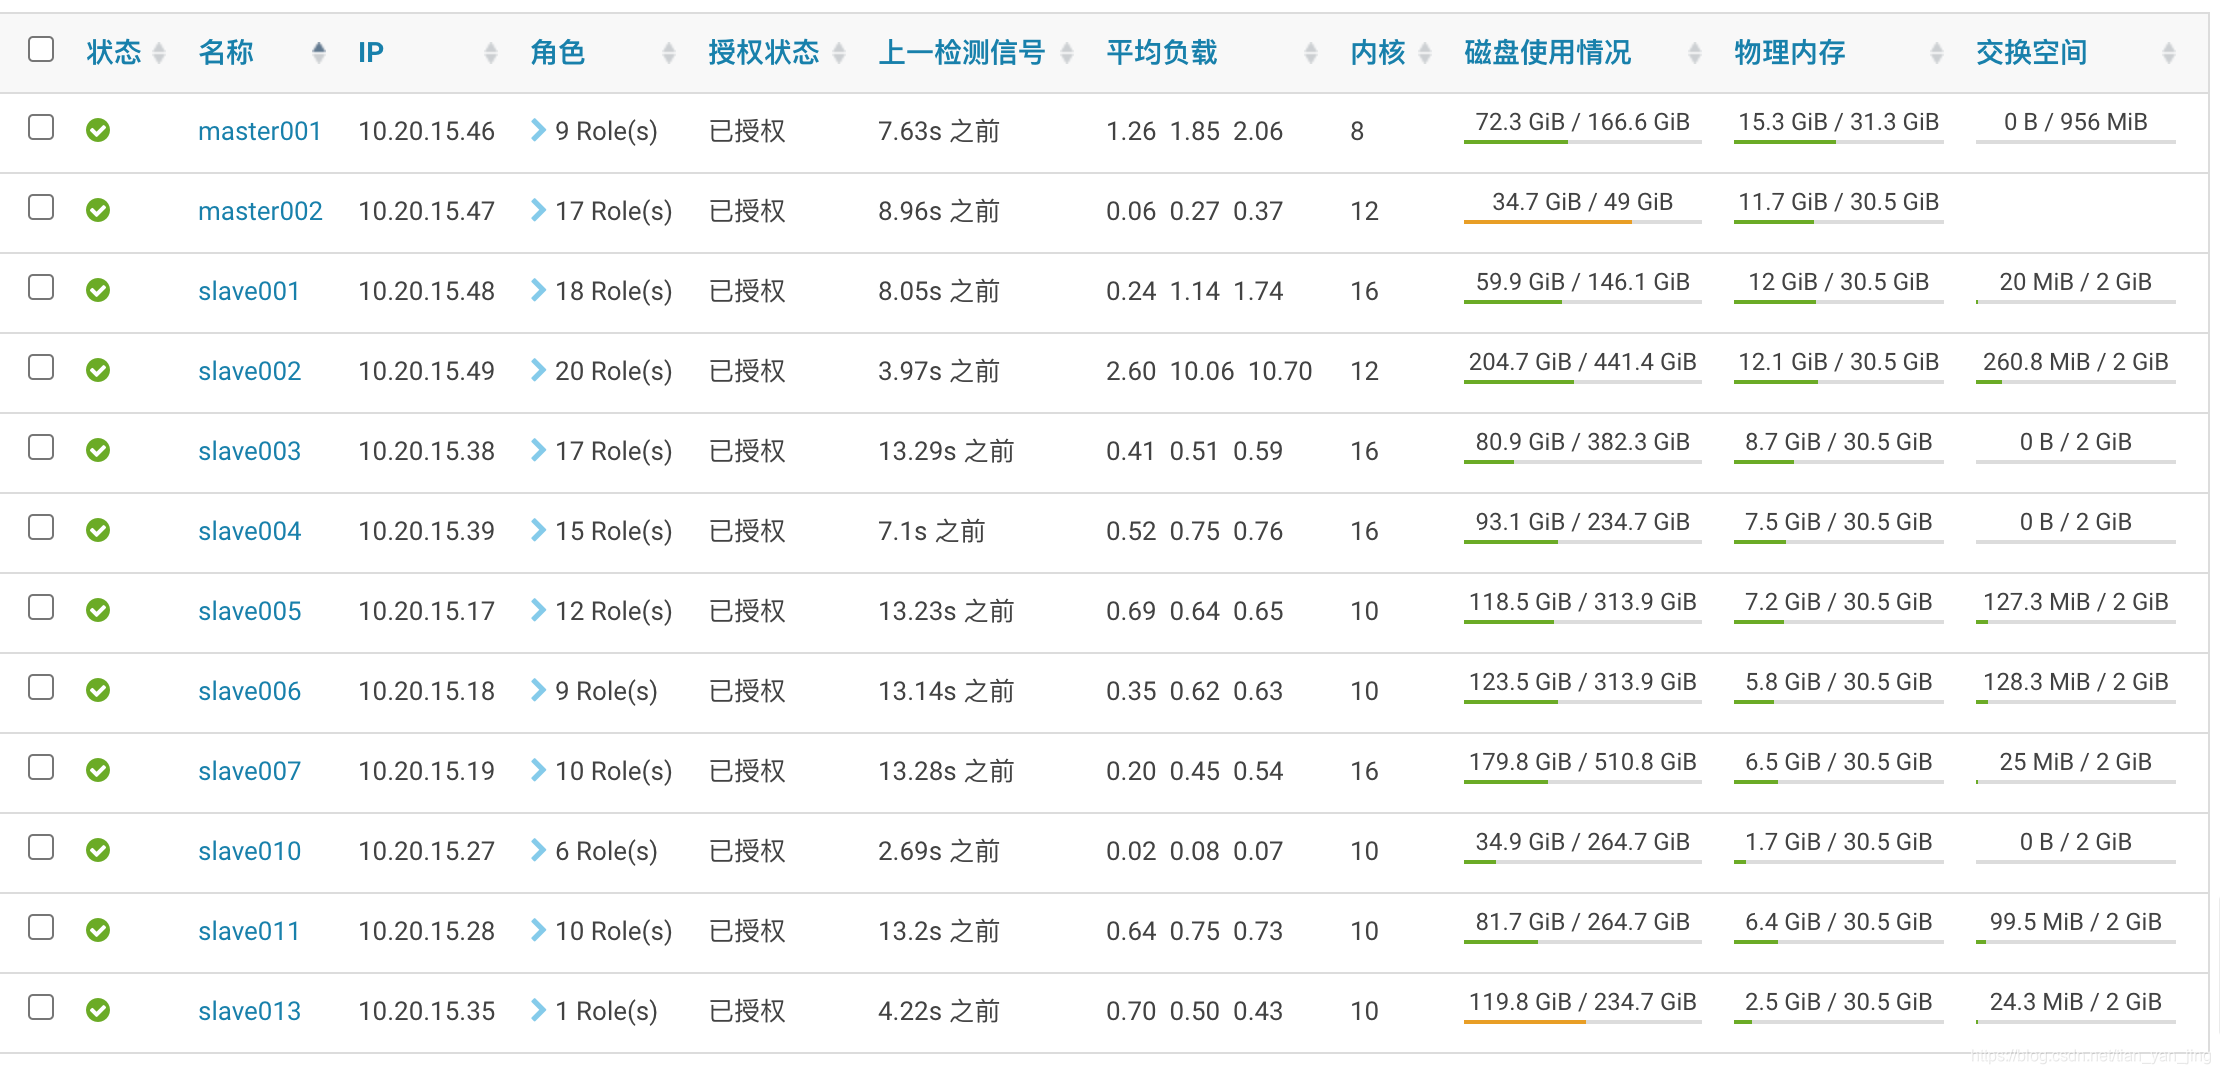Sort by the 物理内存 header label
The height and width of the screenshot is (1074, 2220).
coord(1790,52)
